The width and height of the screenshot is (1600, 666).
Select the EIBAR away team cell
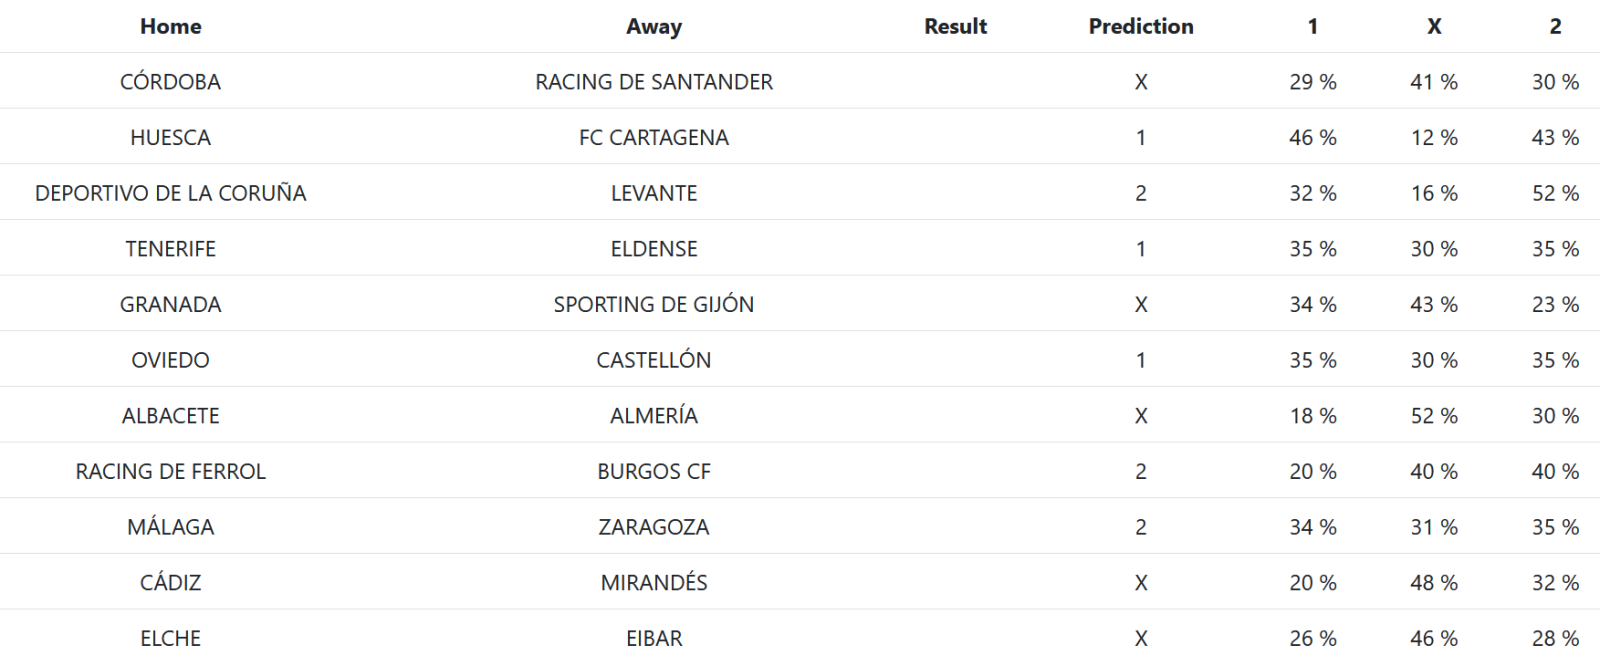[654, 638]
